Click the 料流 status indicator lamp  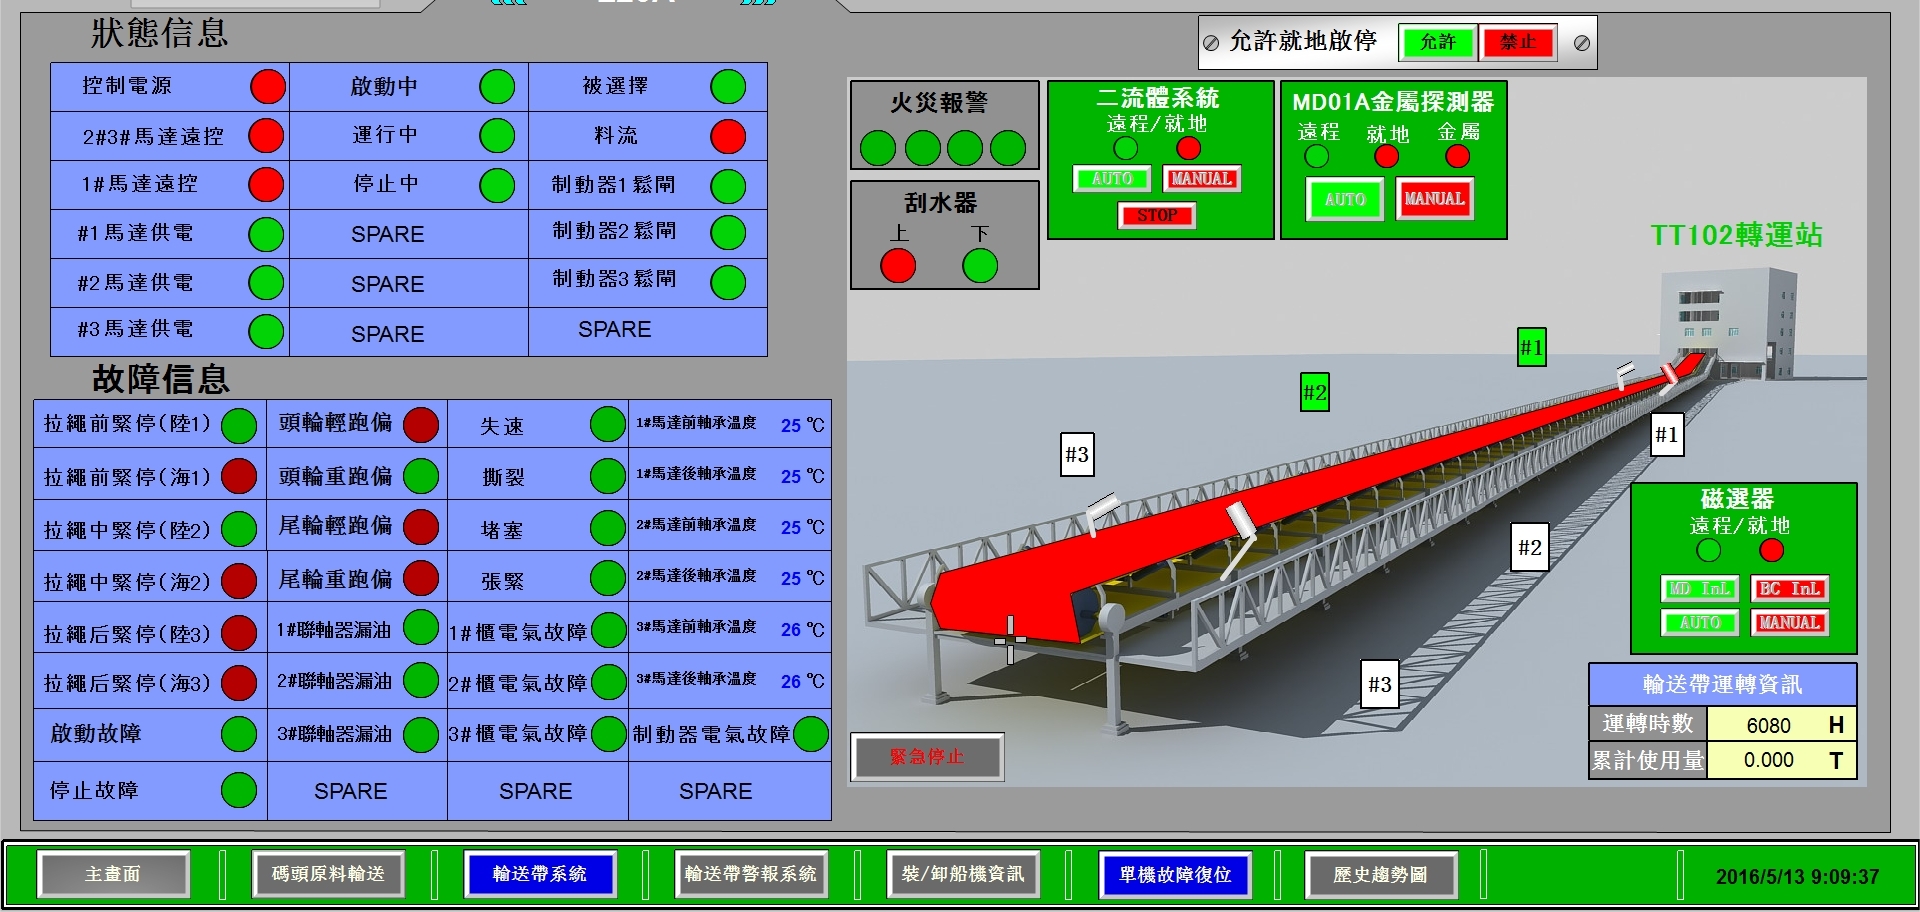pos(727,135)
